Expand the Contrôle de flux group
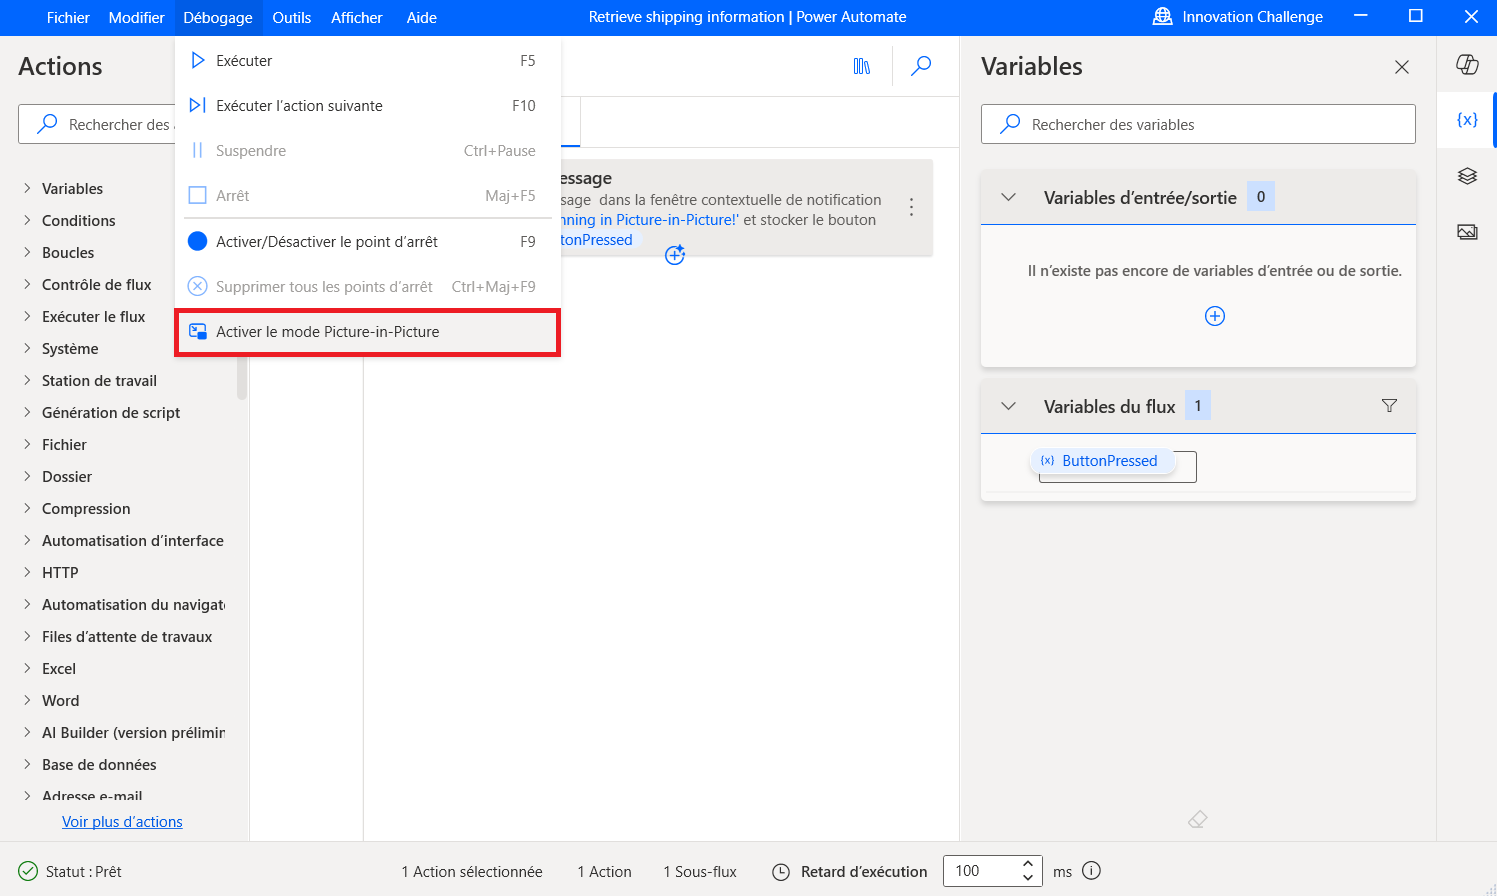Image resolution: width=1497 pixels, height=896 pixels. pyautogui.click(x=28, y=284)
